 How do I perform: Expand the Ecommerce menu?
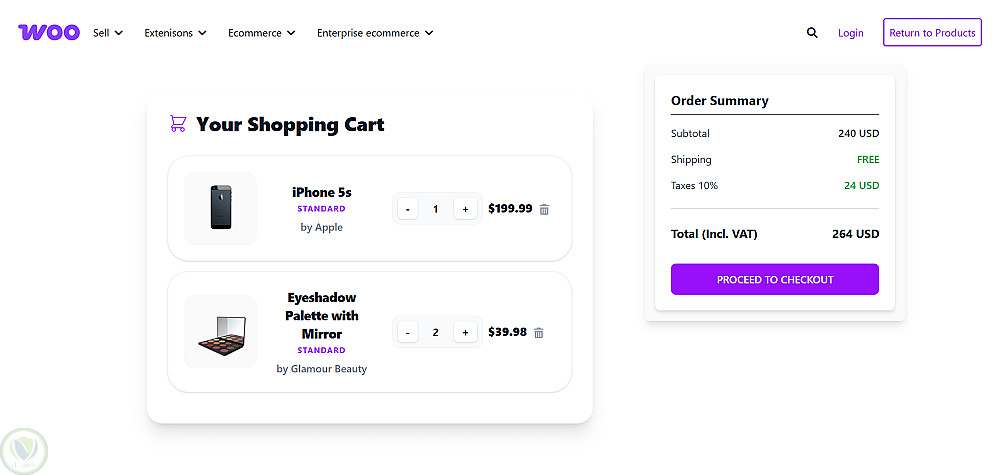[261, 33]
